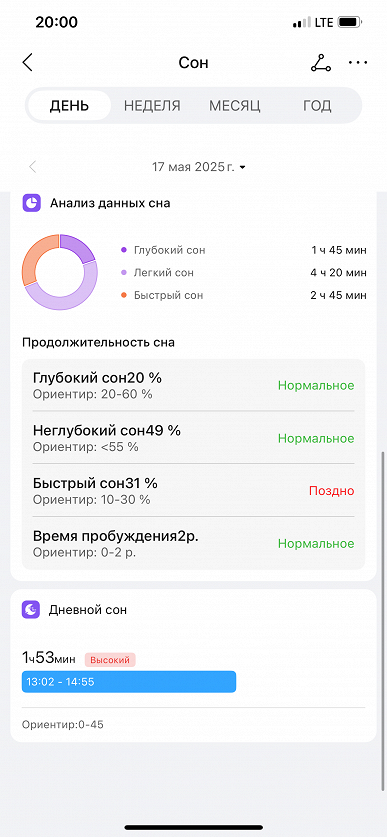This screenshot has width=387, height=837.
Task: Tap the sleep stages donut chart
Action: coord(60,272)
